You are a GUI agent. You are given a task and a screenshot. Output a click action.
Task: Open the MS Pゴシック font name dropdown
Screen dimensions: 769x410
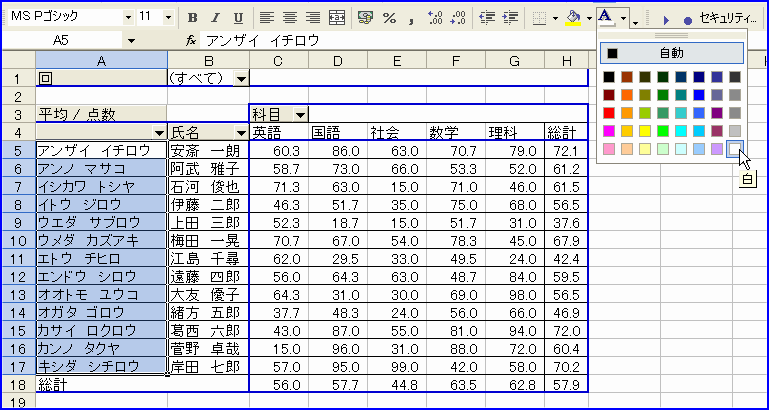click(x=129, y=18)
